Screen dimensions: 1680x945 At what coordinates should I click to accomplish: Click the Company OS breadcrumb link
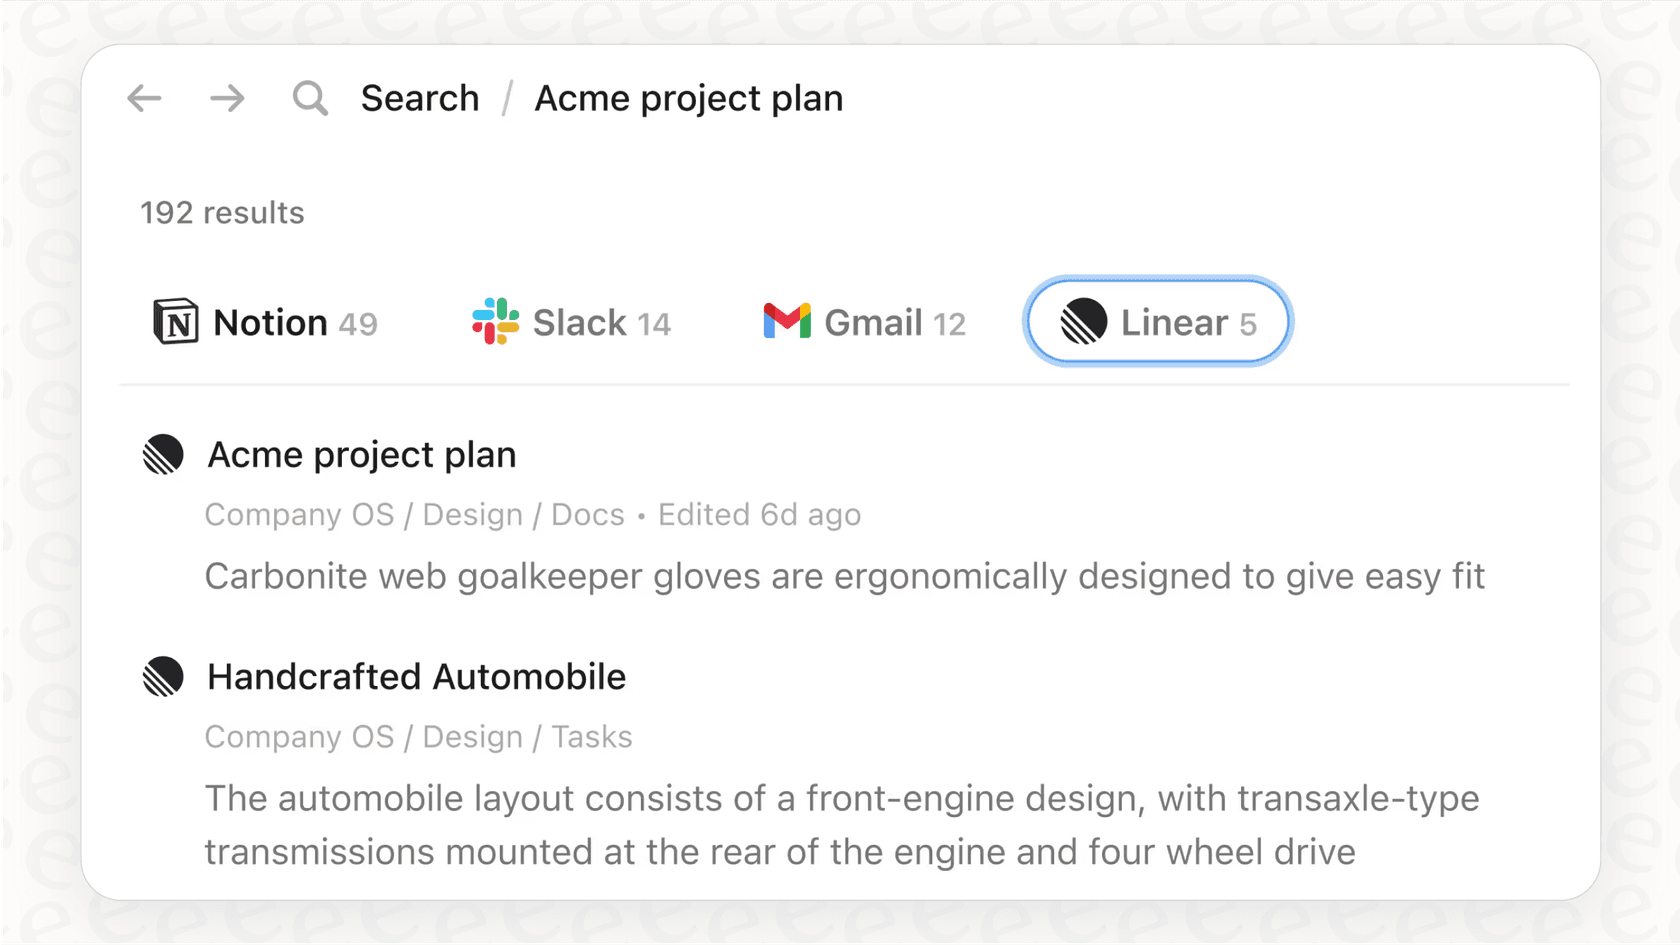299,514
